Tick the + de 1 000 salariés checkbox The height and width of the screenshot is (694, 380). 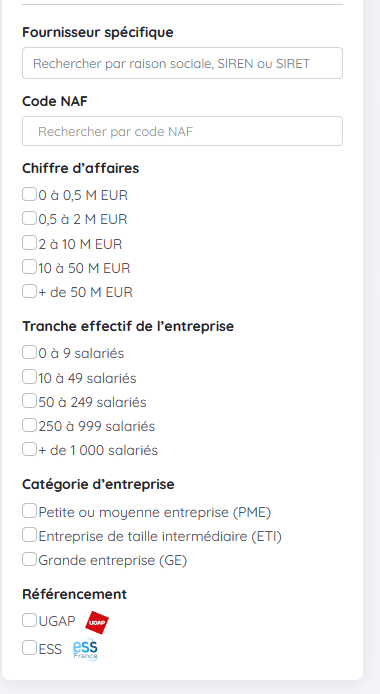pos(29,449)
